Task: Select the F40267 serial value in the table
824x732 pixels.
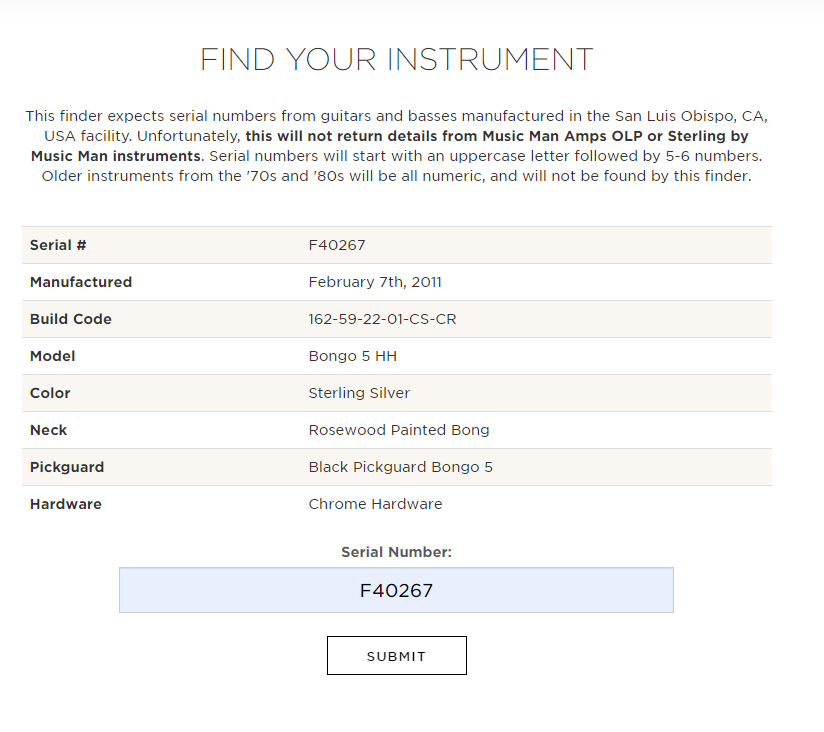Action: 337,245
